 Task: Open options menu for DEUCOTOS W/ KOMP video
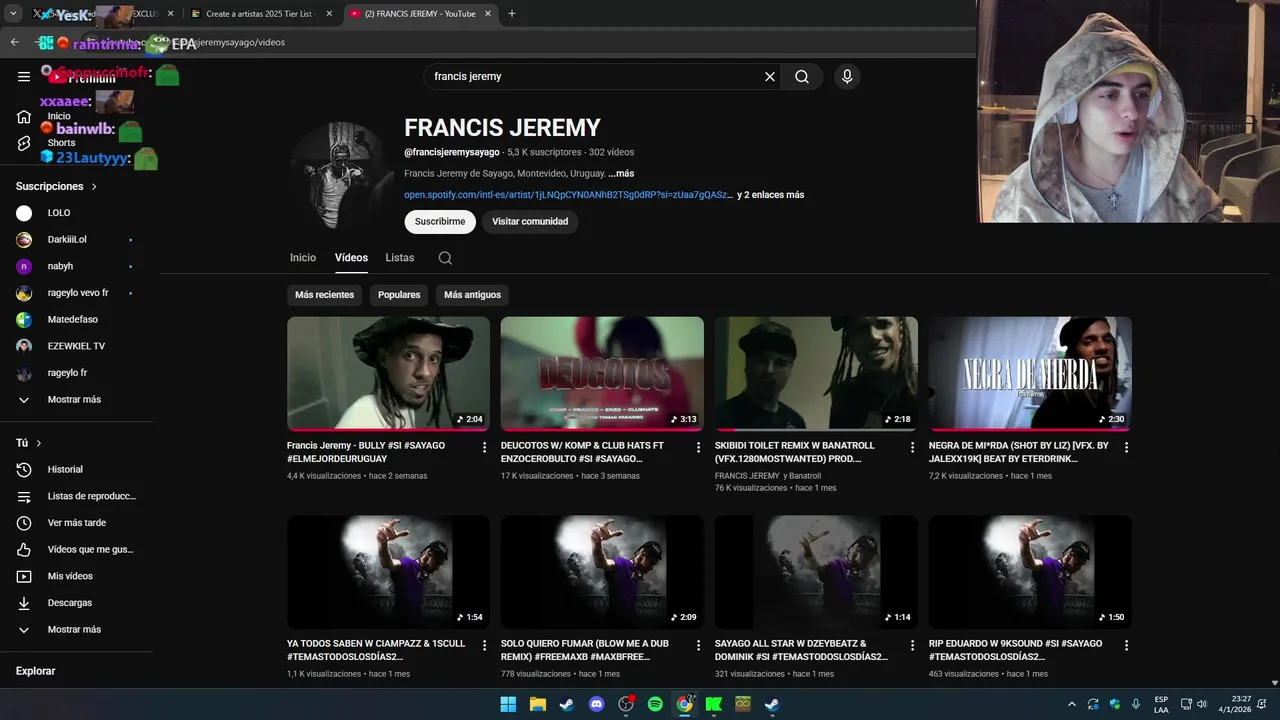coord(699,447)
